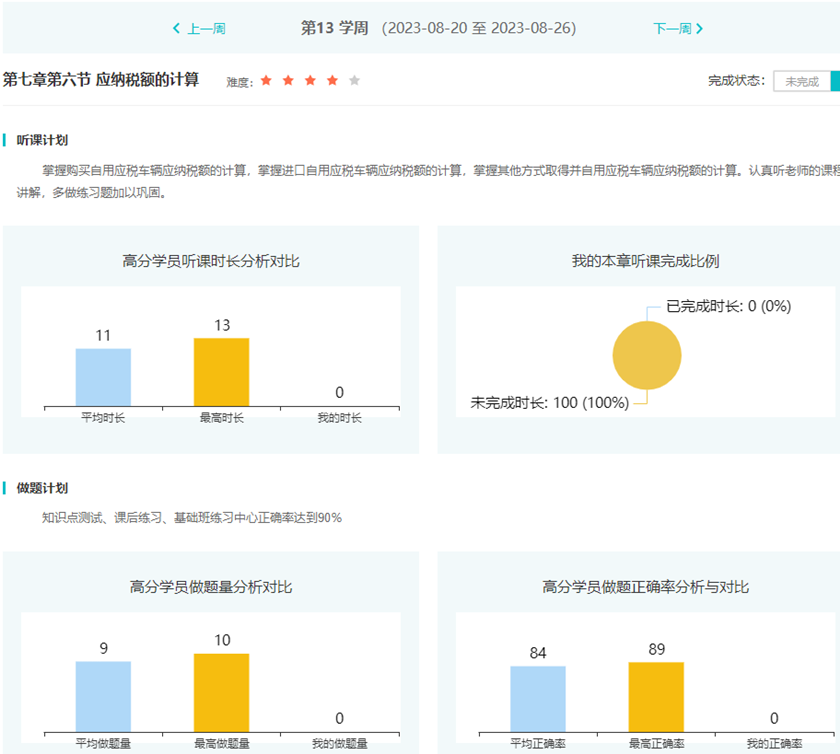Select the third difficulty star
This screenshot has width=840, height=754.
[x=310, y=80]
